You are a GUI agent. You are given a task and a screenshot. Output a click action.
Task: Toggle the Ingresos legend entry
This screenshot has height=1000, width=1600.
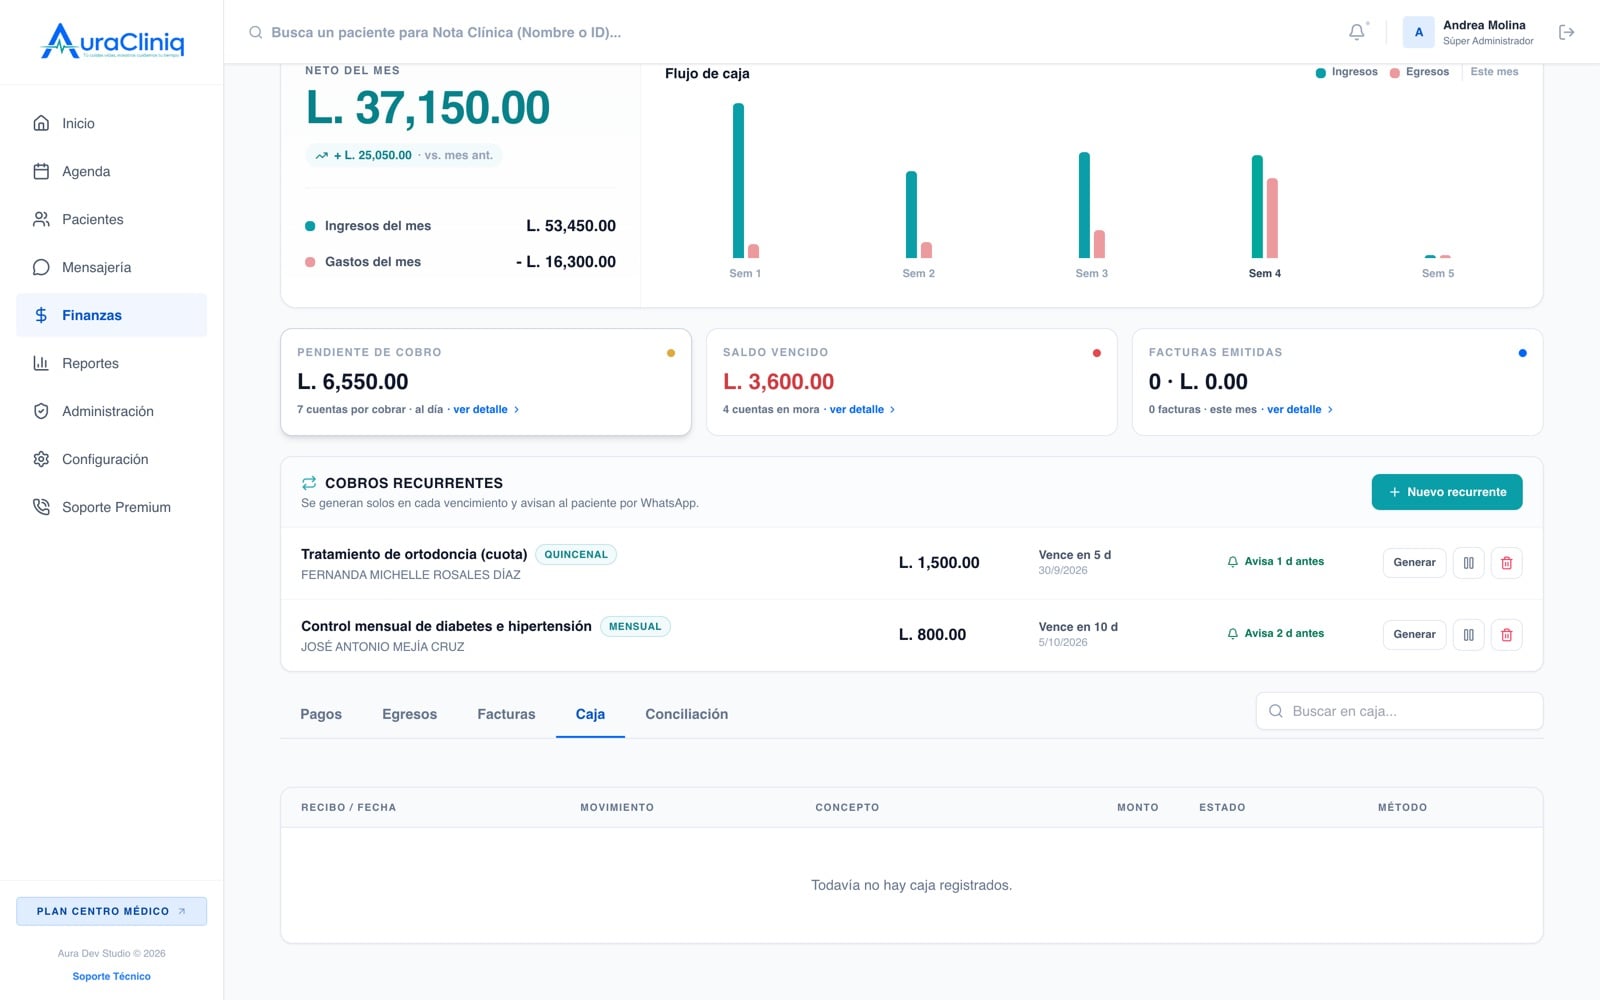click(x=1347, y=72)
